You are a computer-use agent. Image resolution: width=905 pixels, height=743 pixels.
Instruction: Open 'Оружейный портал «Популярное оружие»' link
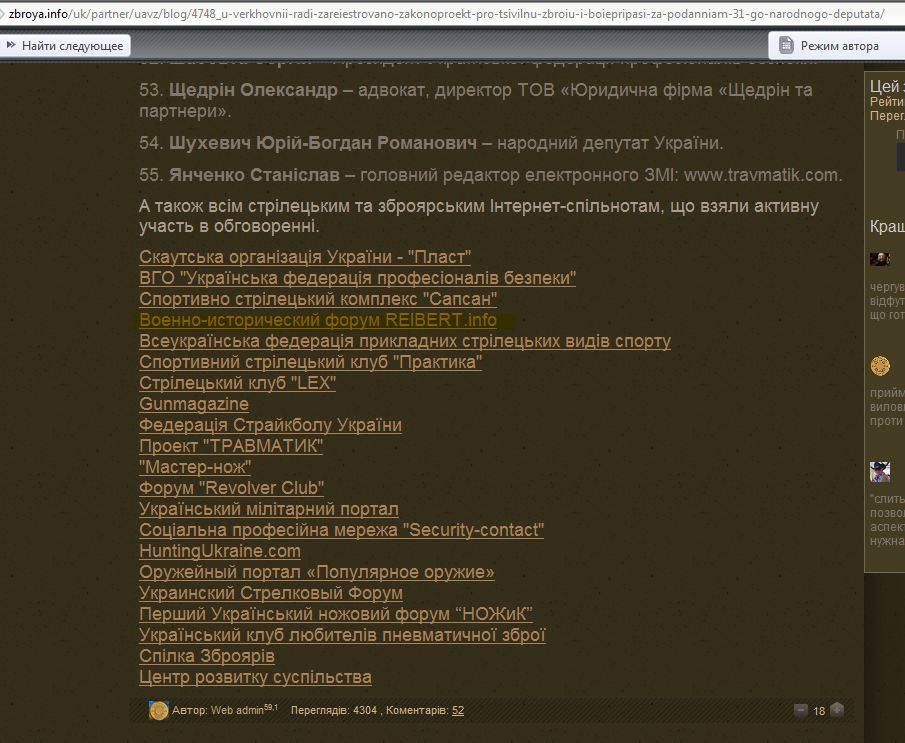point(317,572)
